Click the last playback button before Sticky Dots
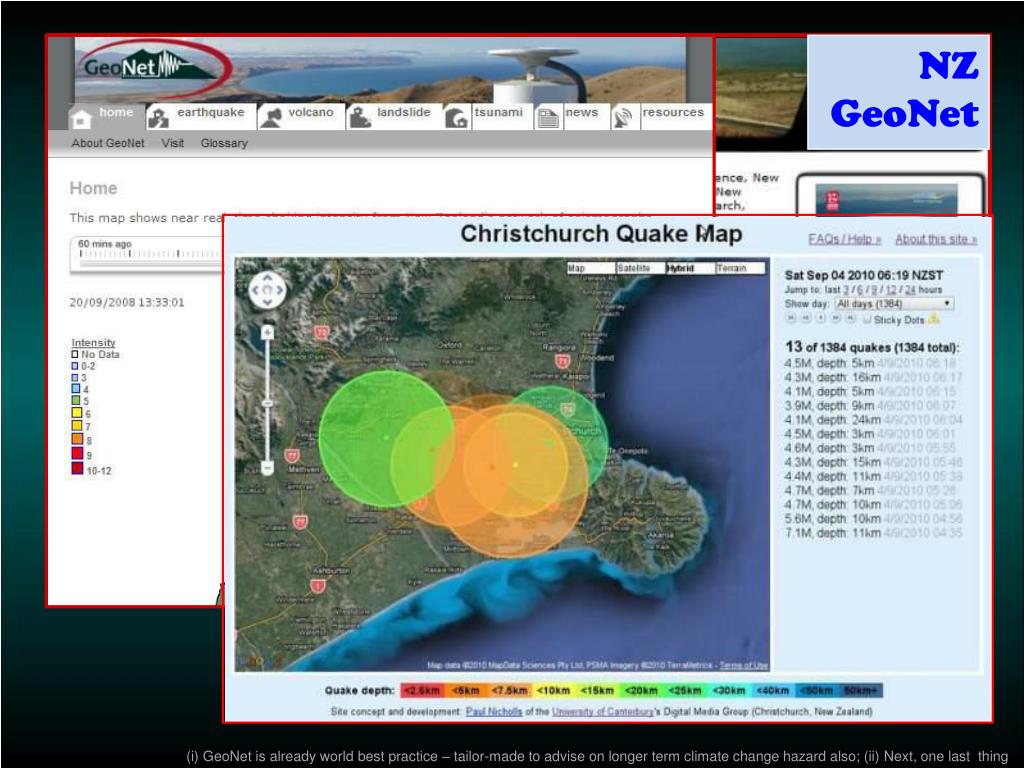 pos(850,319)
